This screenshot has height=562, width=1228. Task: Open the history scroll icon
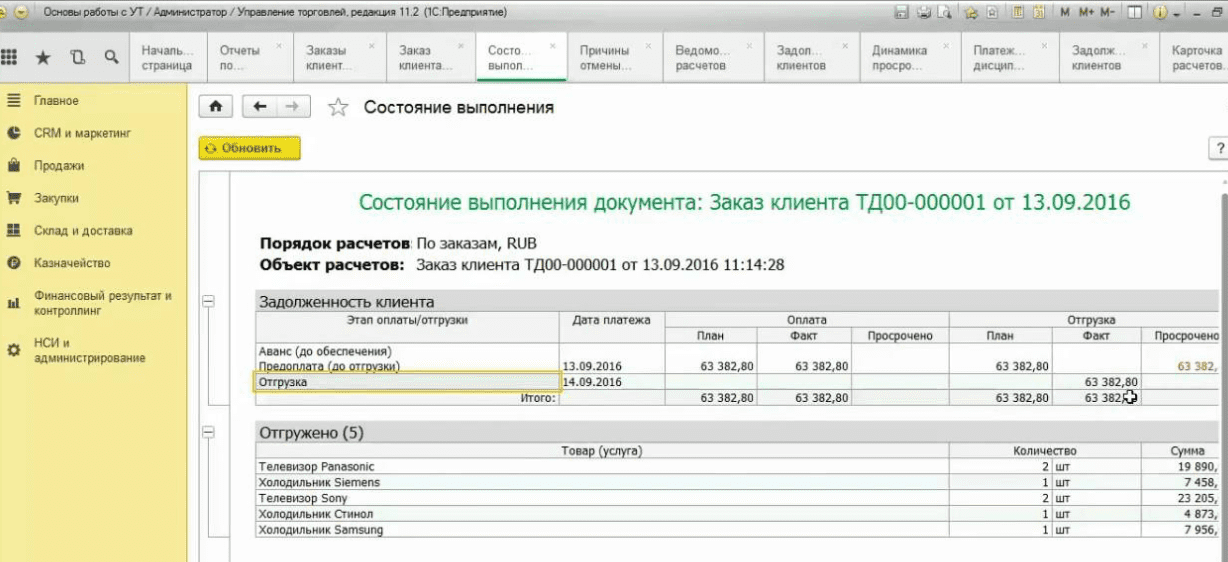77,58
